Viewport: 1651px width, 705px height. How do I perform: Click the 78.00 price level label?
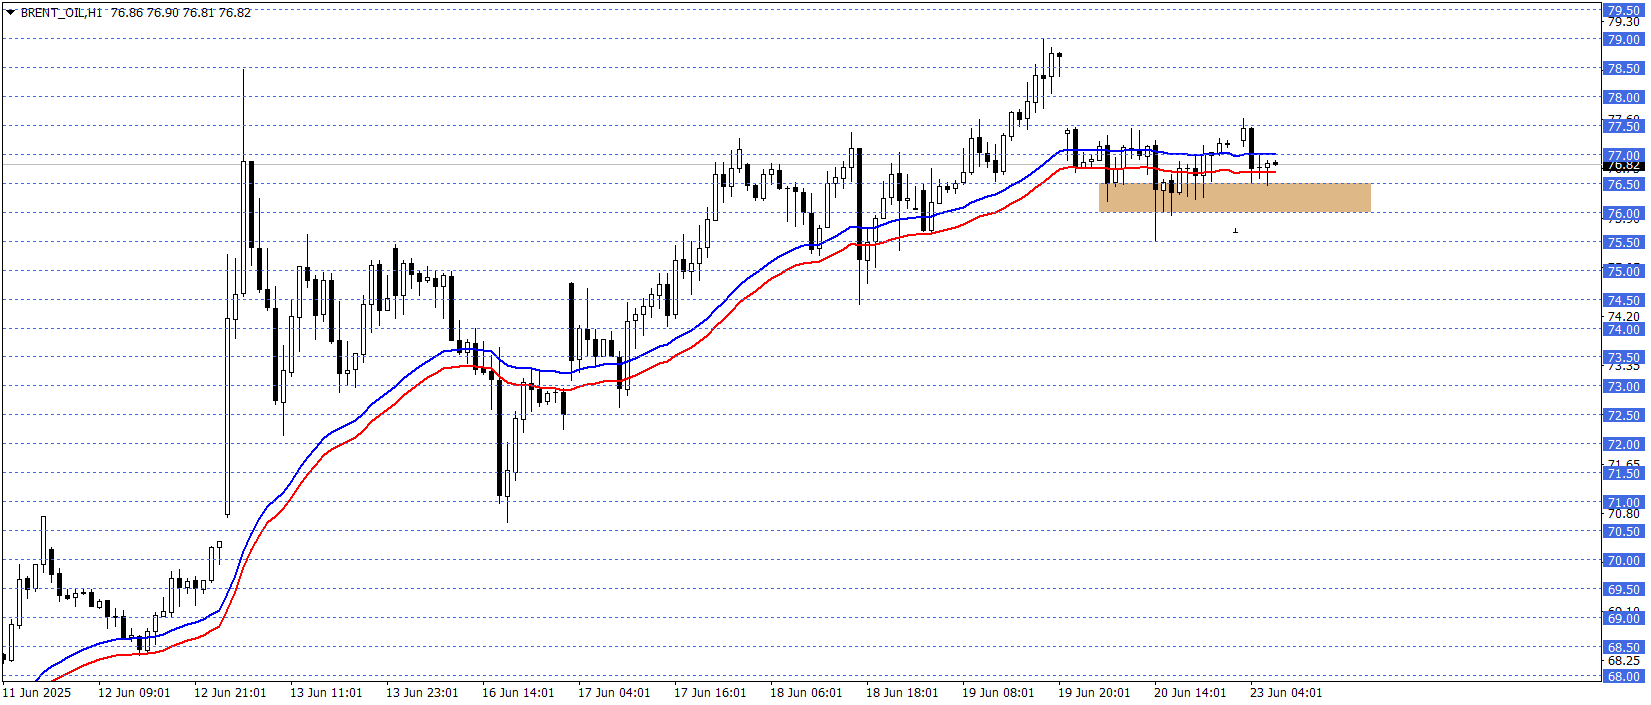click(1624, 97)
